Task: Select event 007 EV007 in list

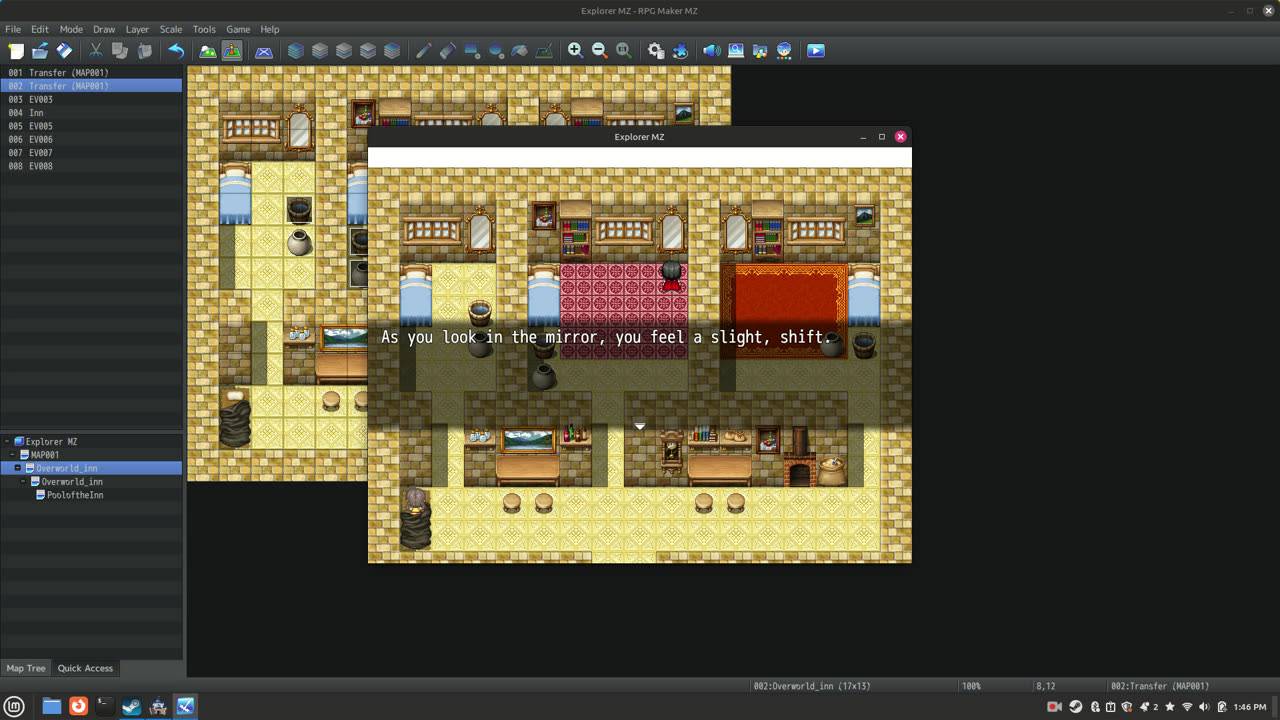Action: coord(91,153)
